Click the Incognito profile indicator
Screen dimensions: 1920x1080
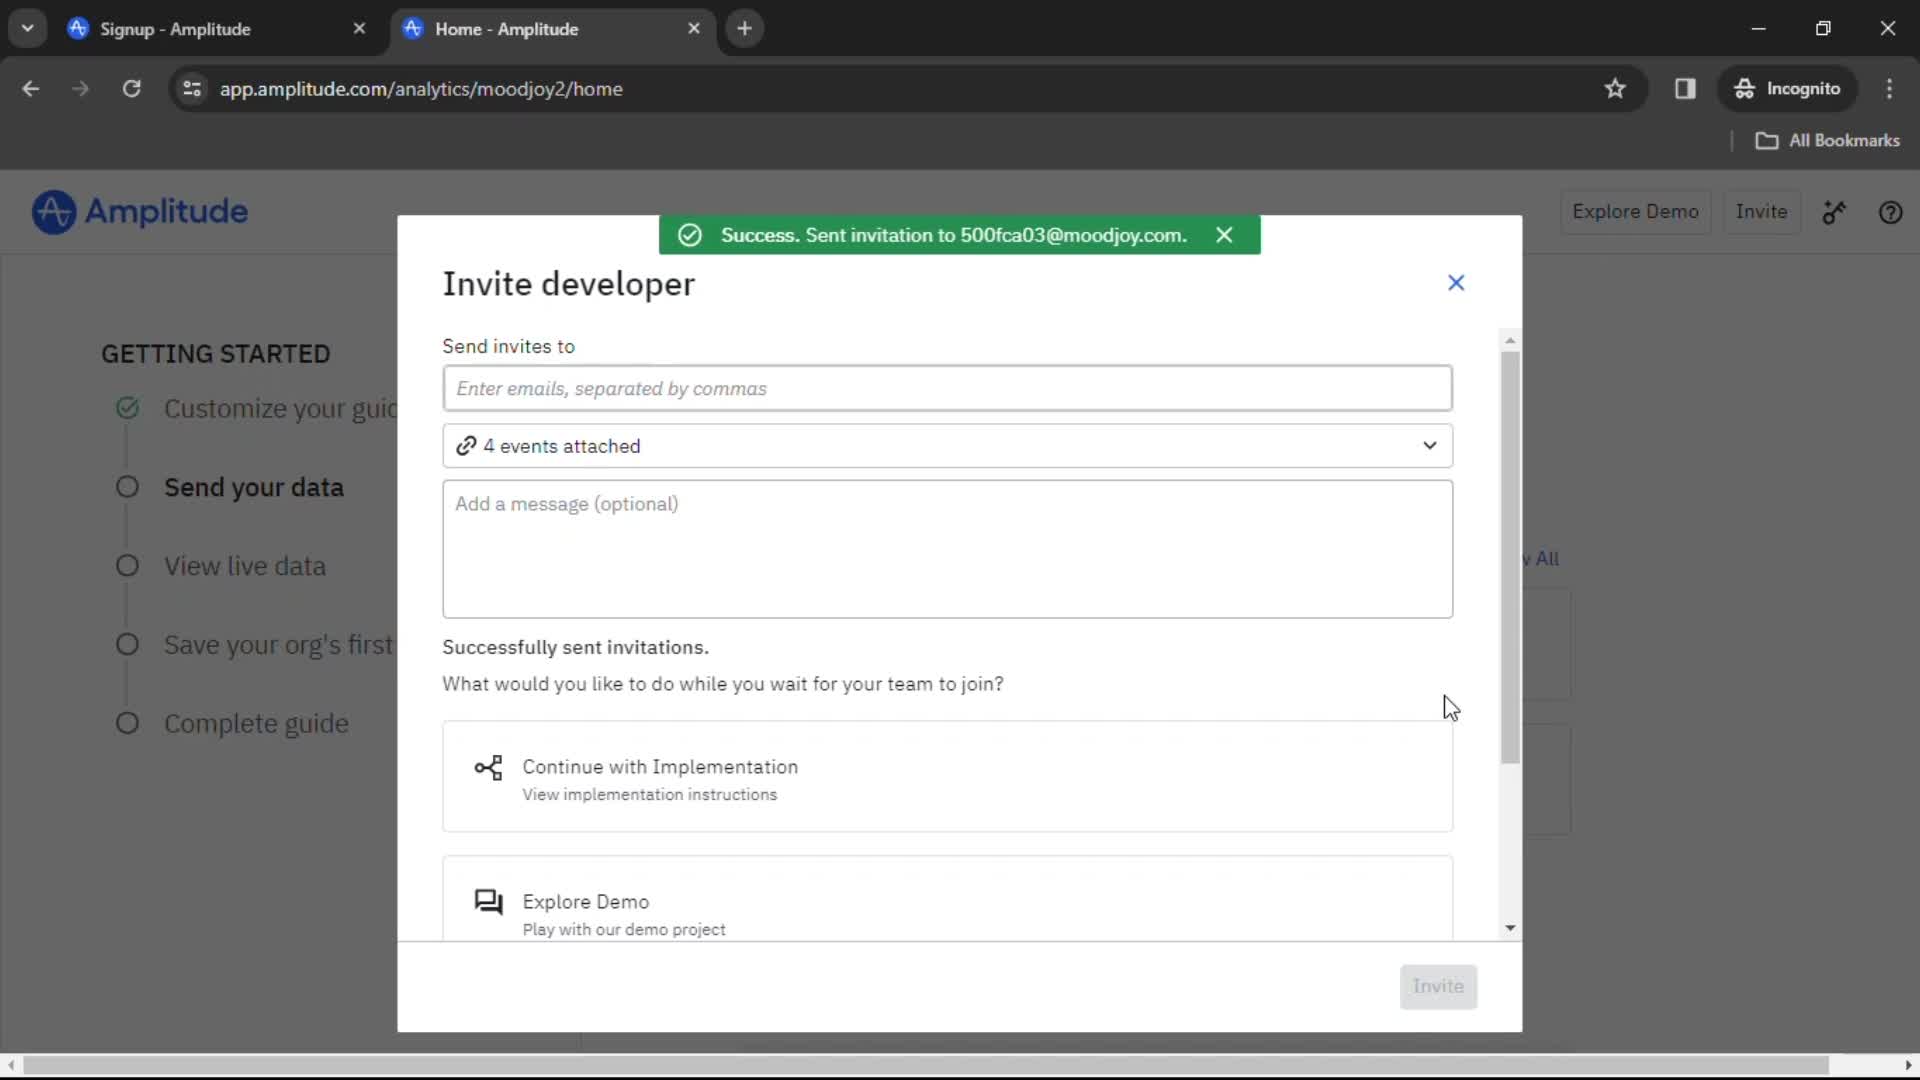click(1788, 89)
